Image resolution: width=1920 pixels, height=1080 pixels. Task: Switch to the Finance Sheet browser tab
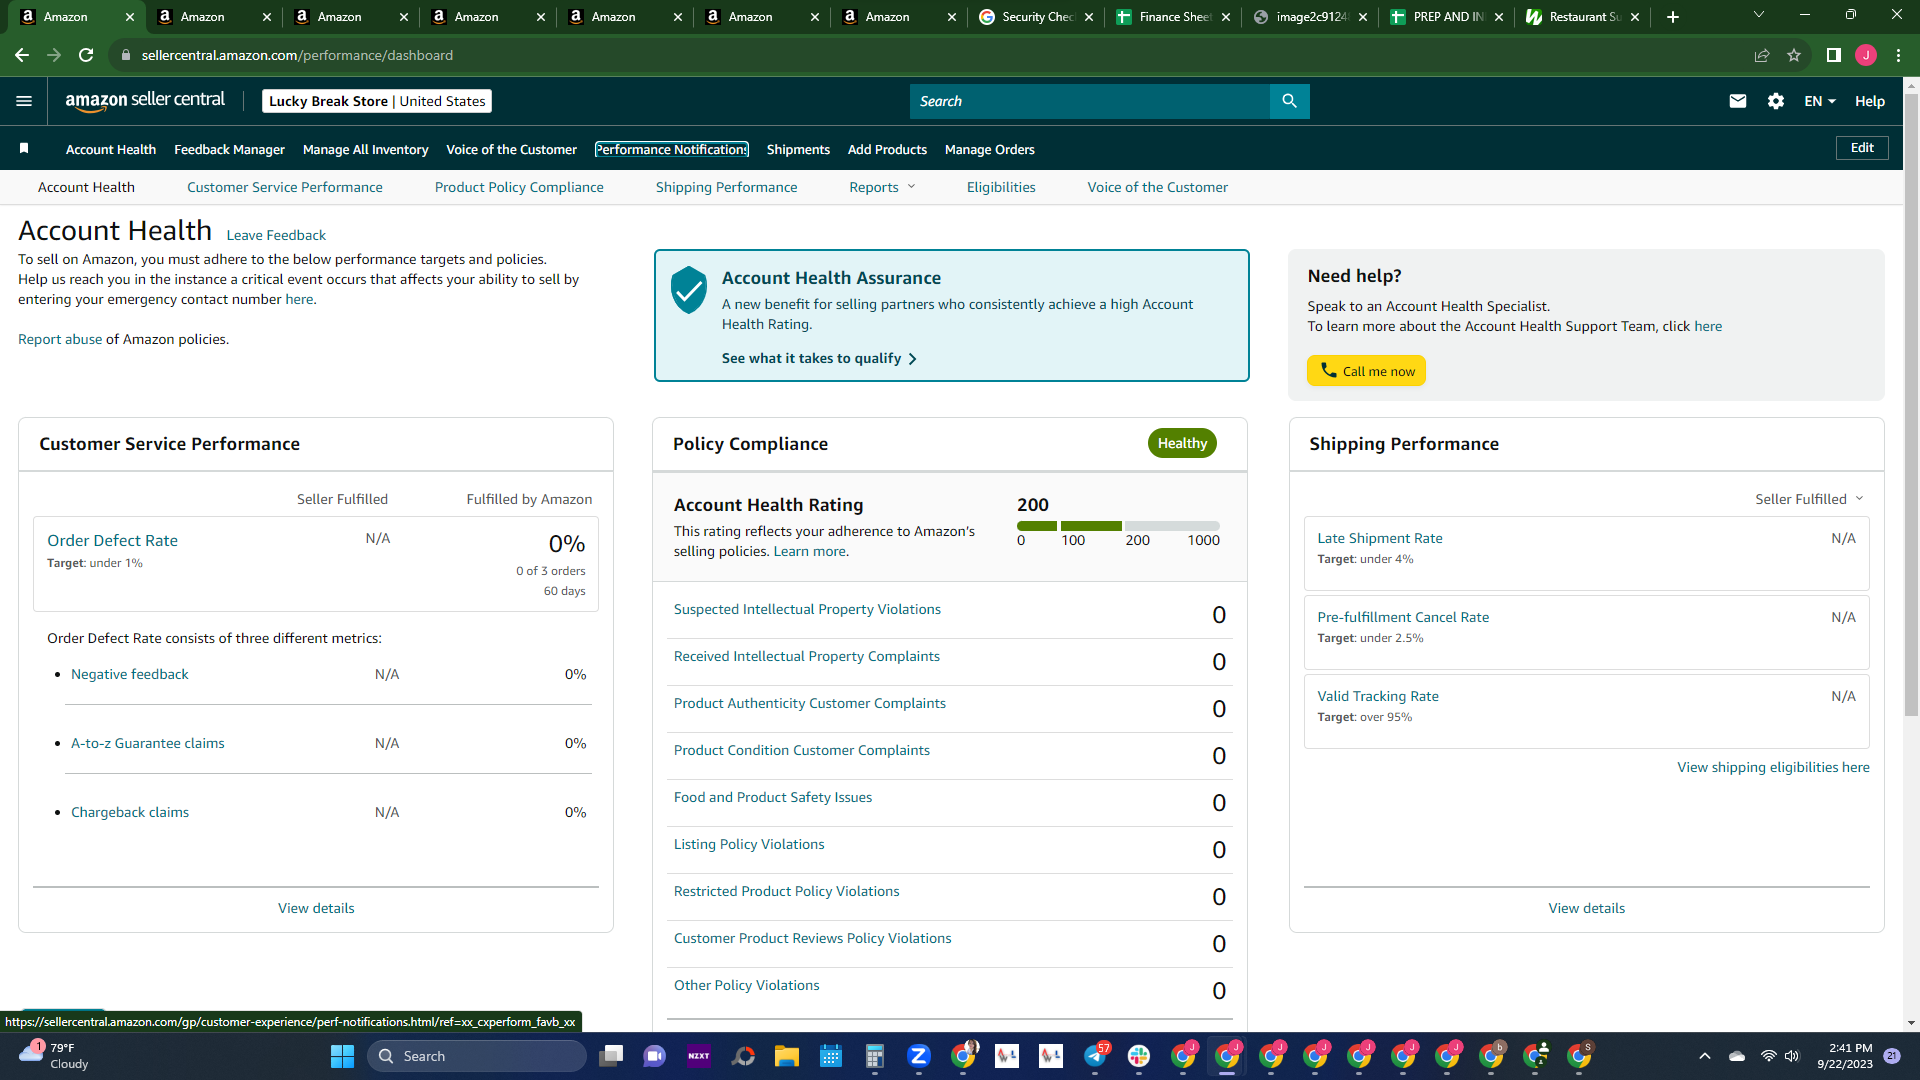[1174, 17]
